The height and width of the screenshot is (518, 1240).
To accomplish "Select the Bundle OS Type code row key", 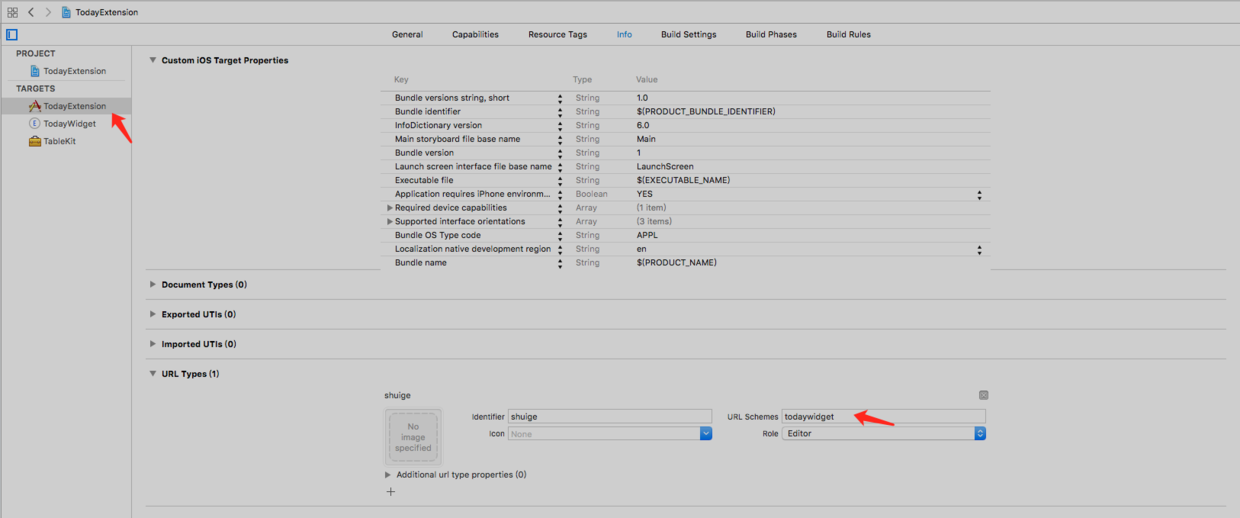I will pyautogui.click(x=438, y=236).
